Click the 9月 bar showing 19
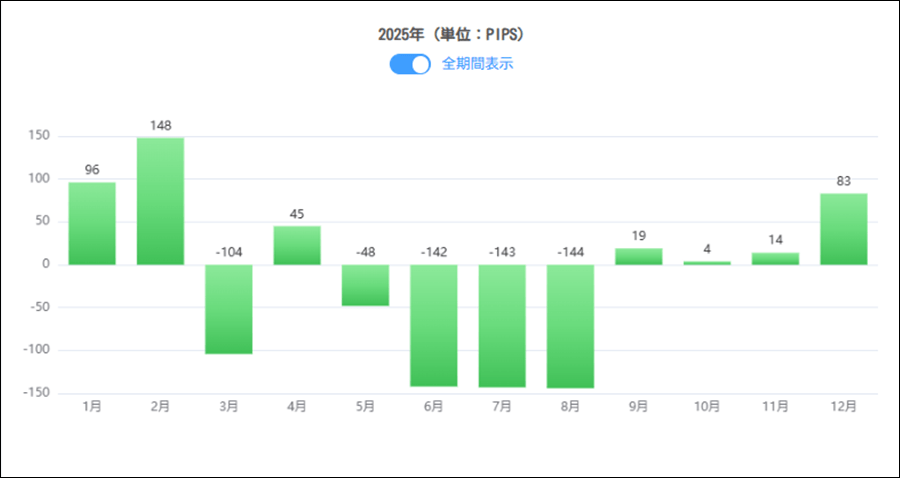Image resolution: width=900 pixels, height=478 pixels. coord(639,256)
